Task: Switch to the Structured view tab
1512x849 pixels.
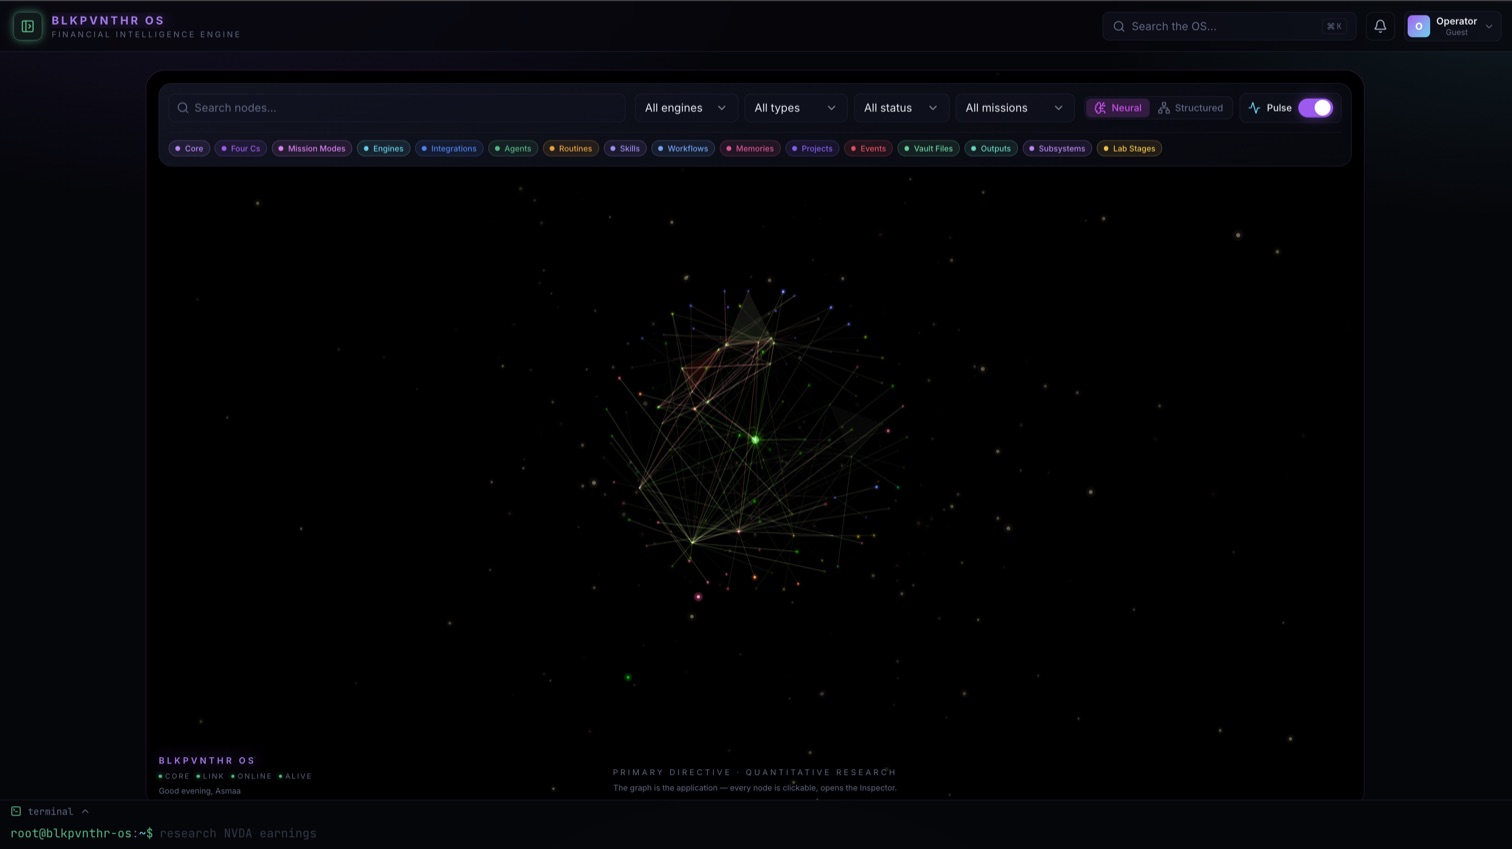Action: [x=1190, y=108]
